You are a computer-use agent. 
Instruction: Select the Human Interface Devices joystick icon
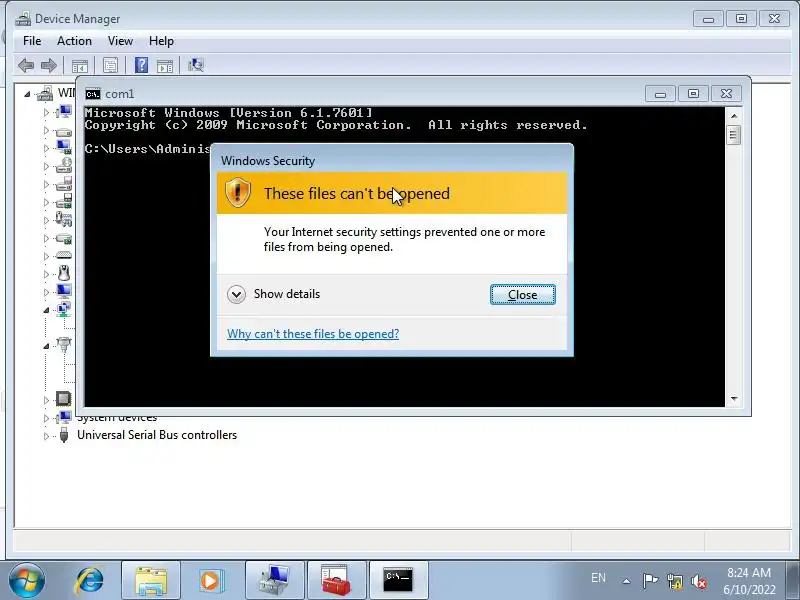coord(64,219)
